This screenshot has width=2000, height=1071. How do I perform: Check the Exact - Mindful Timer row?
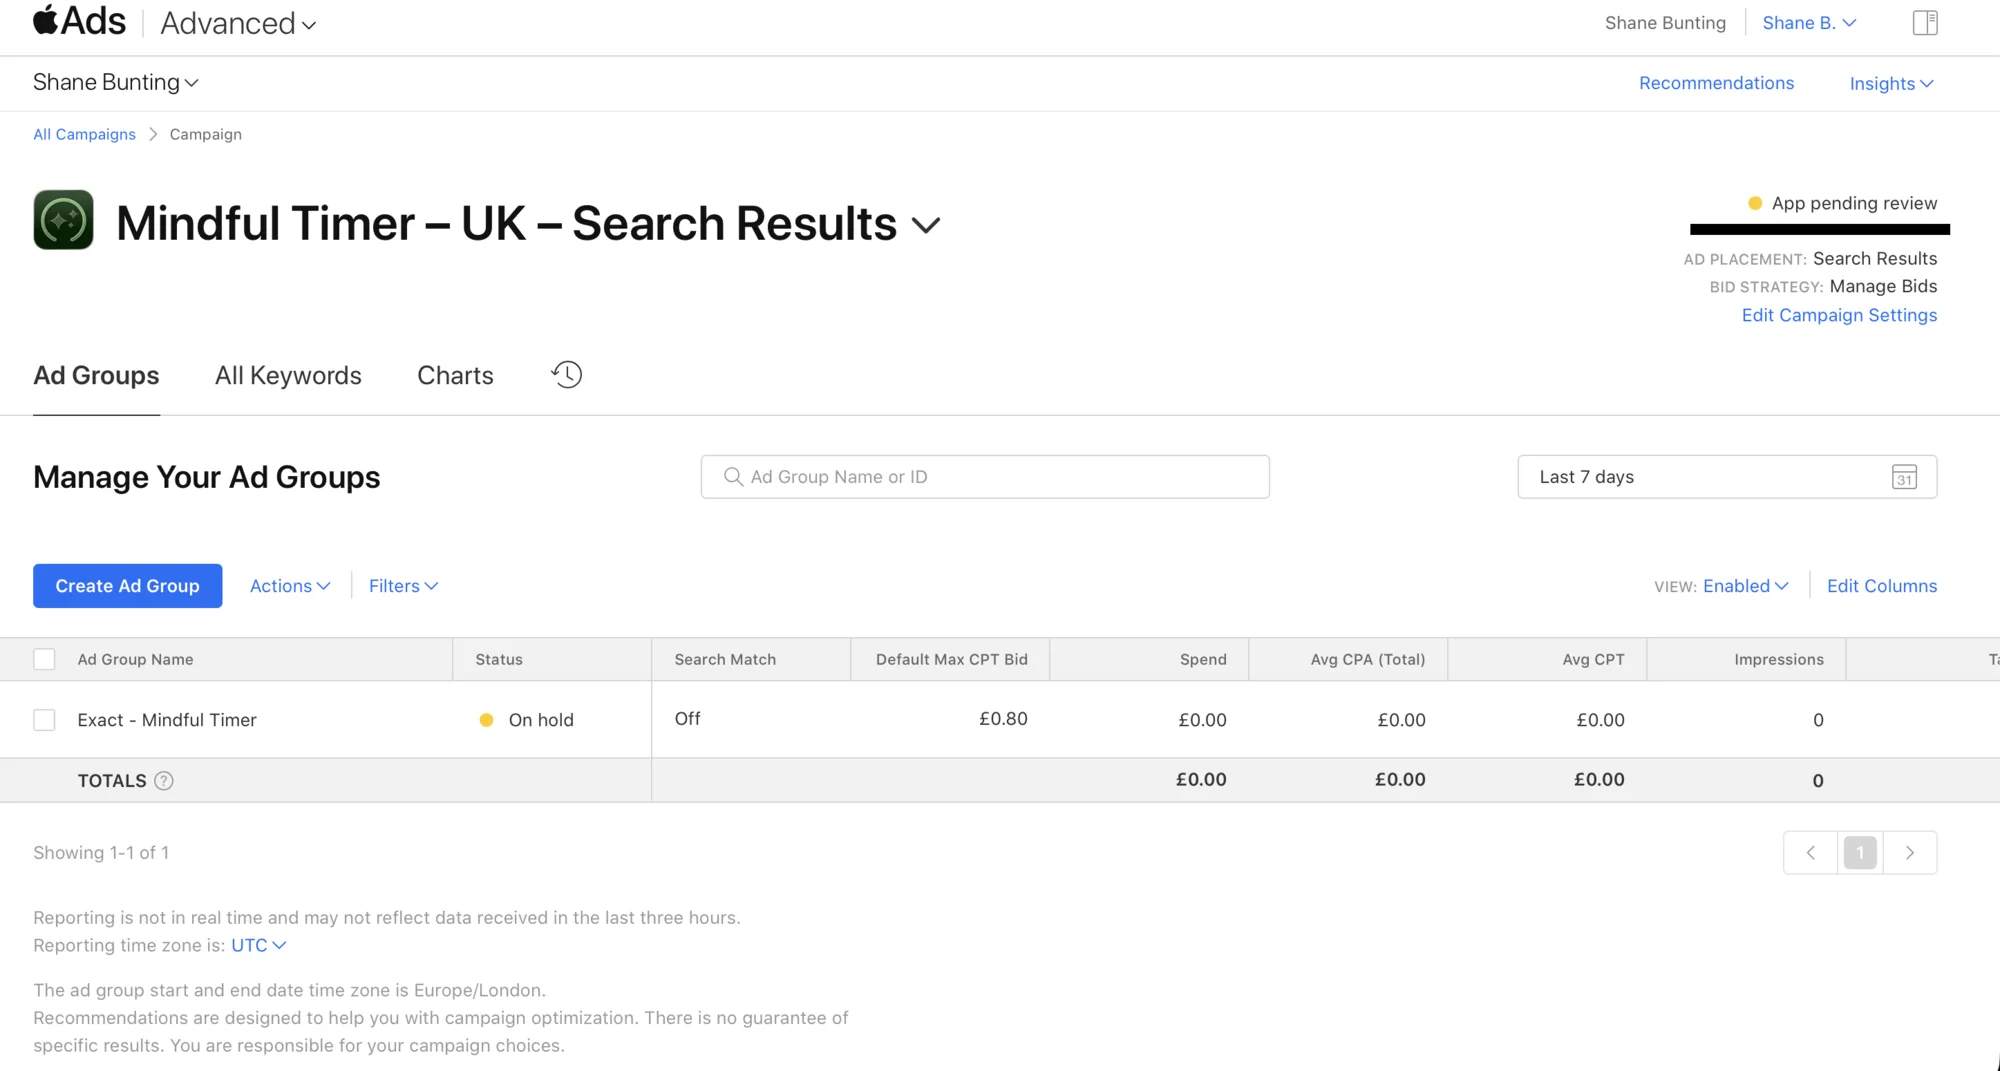click(44, 720)
